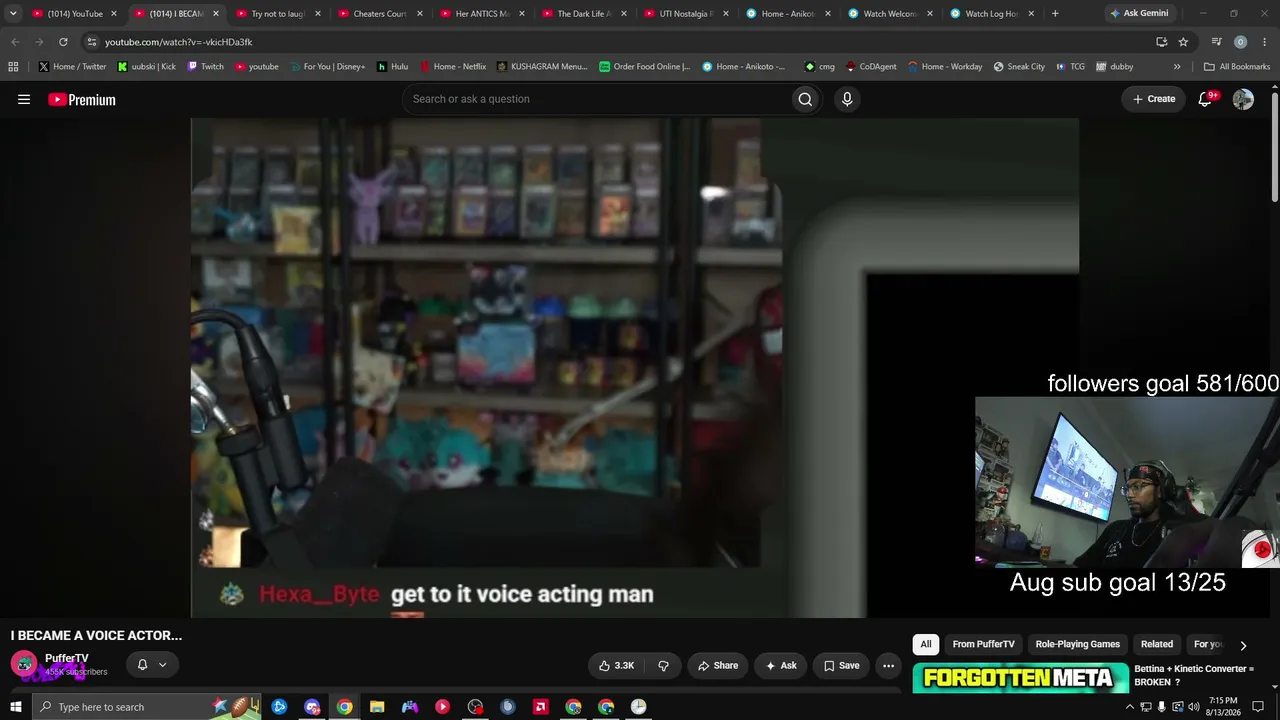The height and width of the screenshot is (720, 1280).
Task: Open the Sneak City bookmark
Action: (1019, 67)
